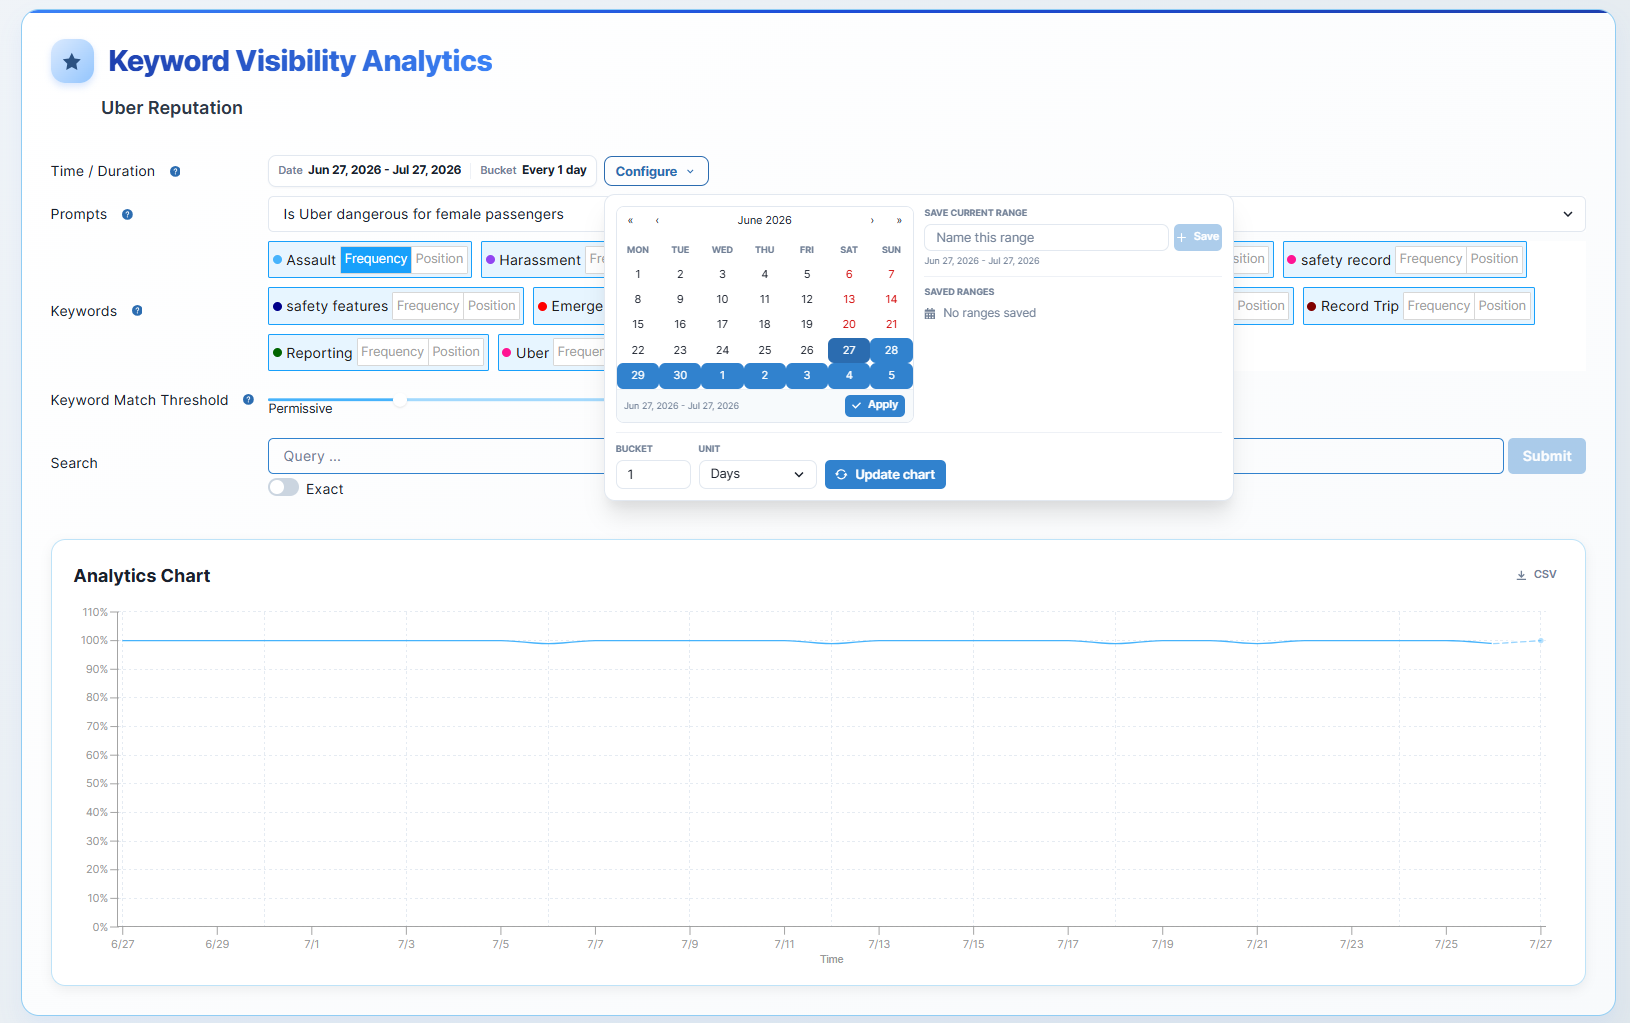Click the 'Uber Reputation' subtitle
Image resolution: width=1630 pixels, height=1023 pixels.
(172, 108)
